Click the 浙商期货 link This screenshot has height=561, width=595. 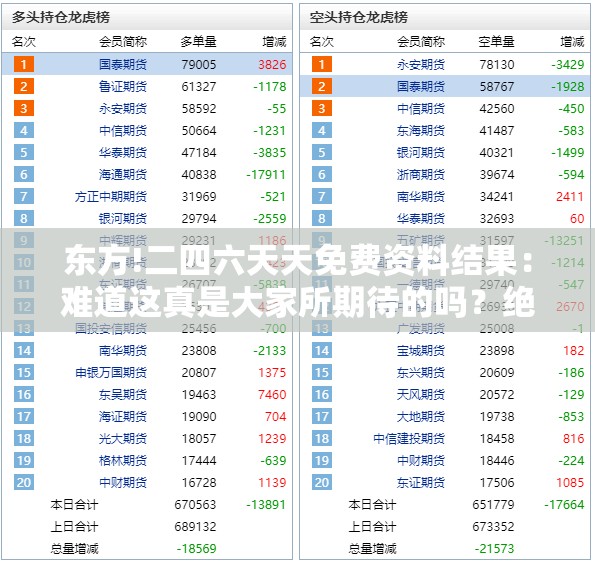coord(420,174)
